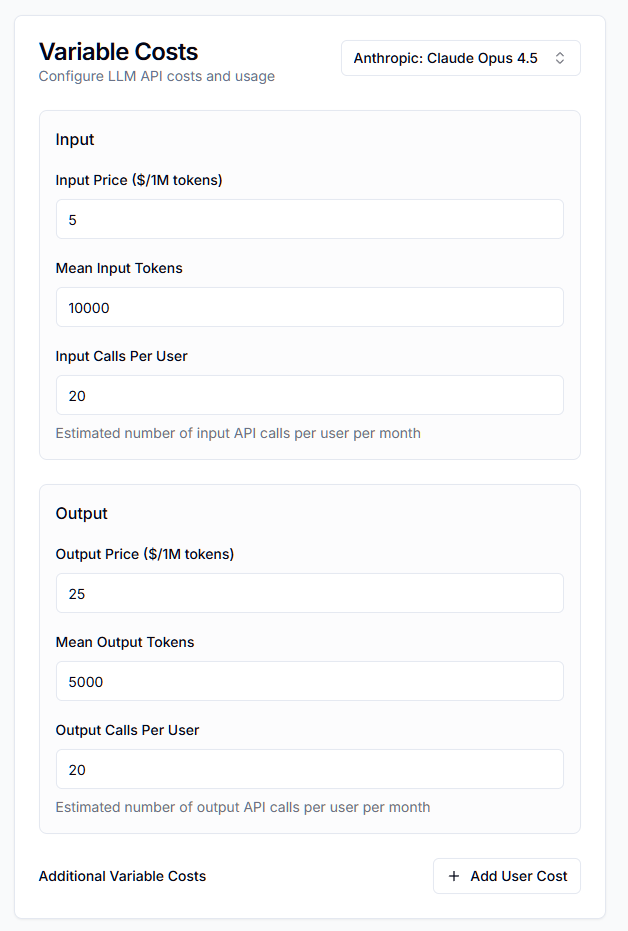Open the Anthropic: Claude Opus 4.5 model dropdown

coord(460,57)
